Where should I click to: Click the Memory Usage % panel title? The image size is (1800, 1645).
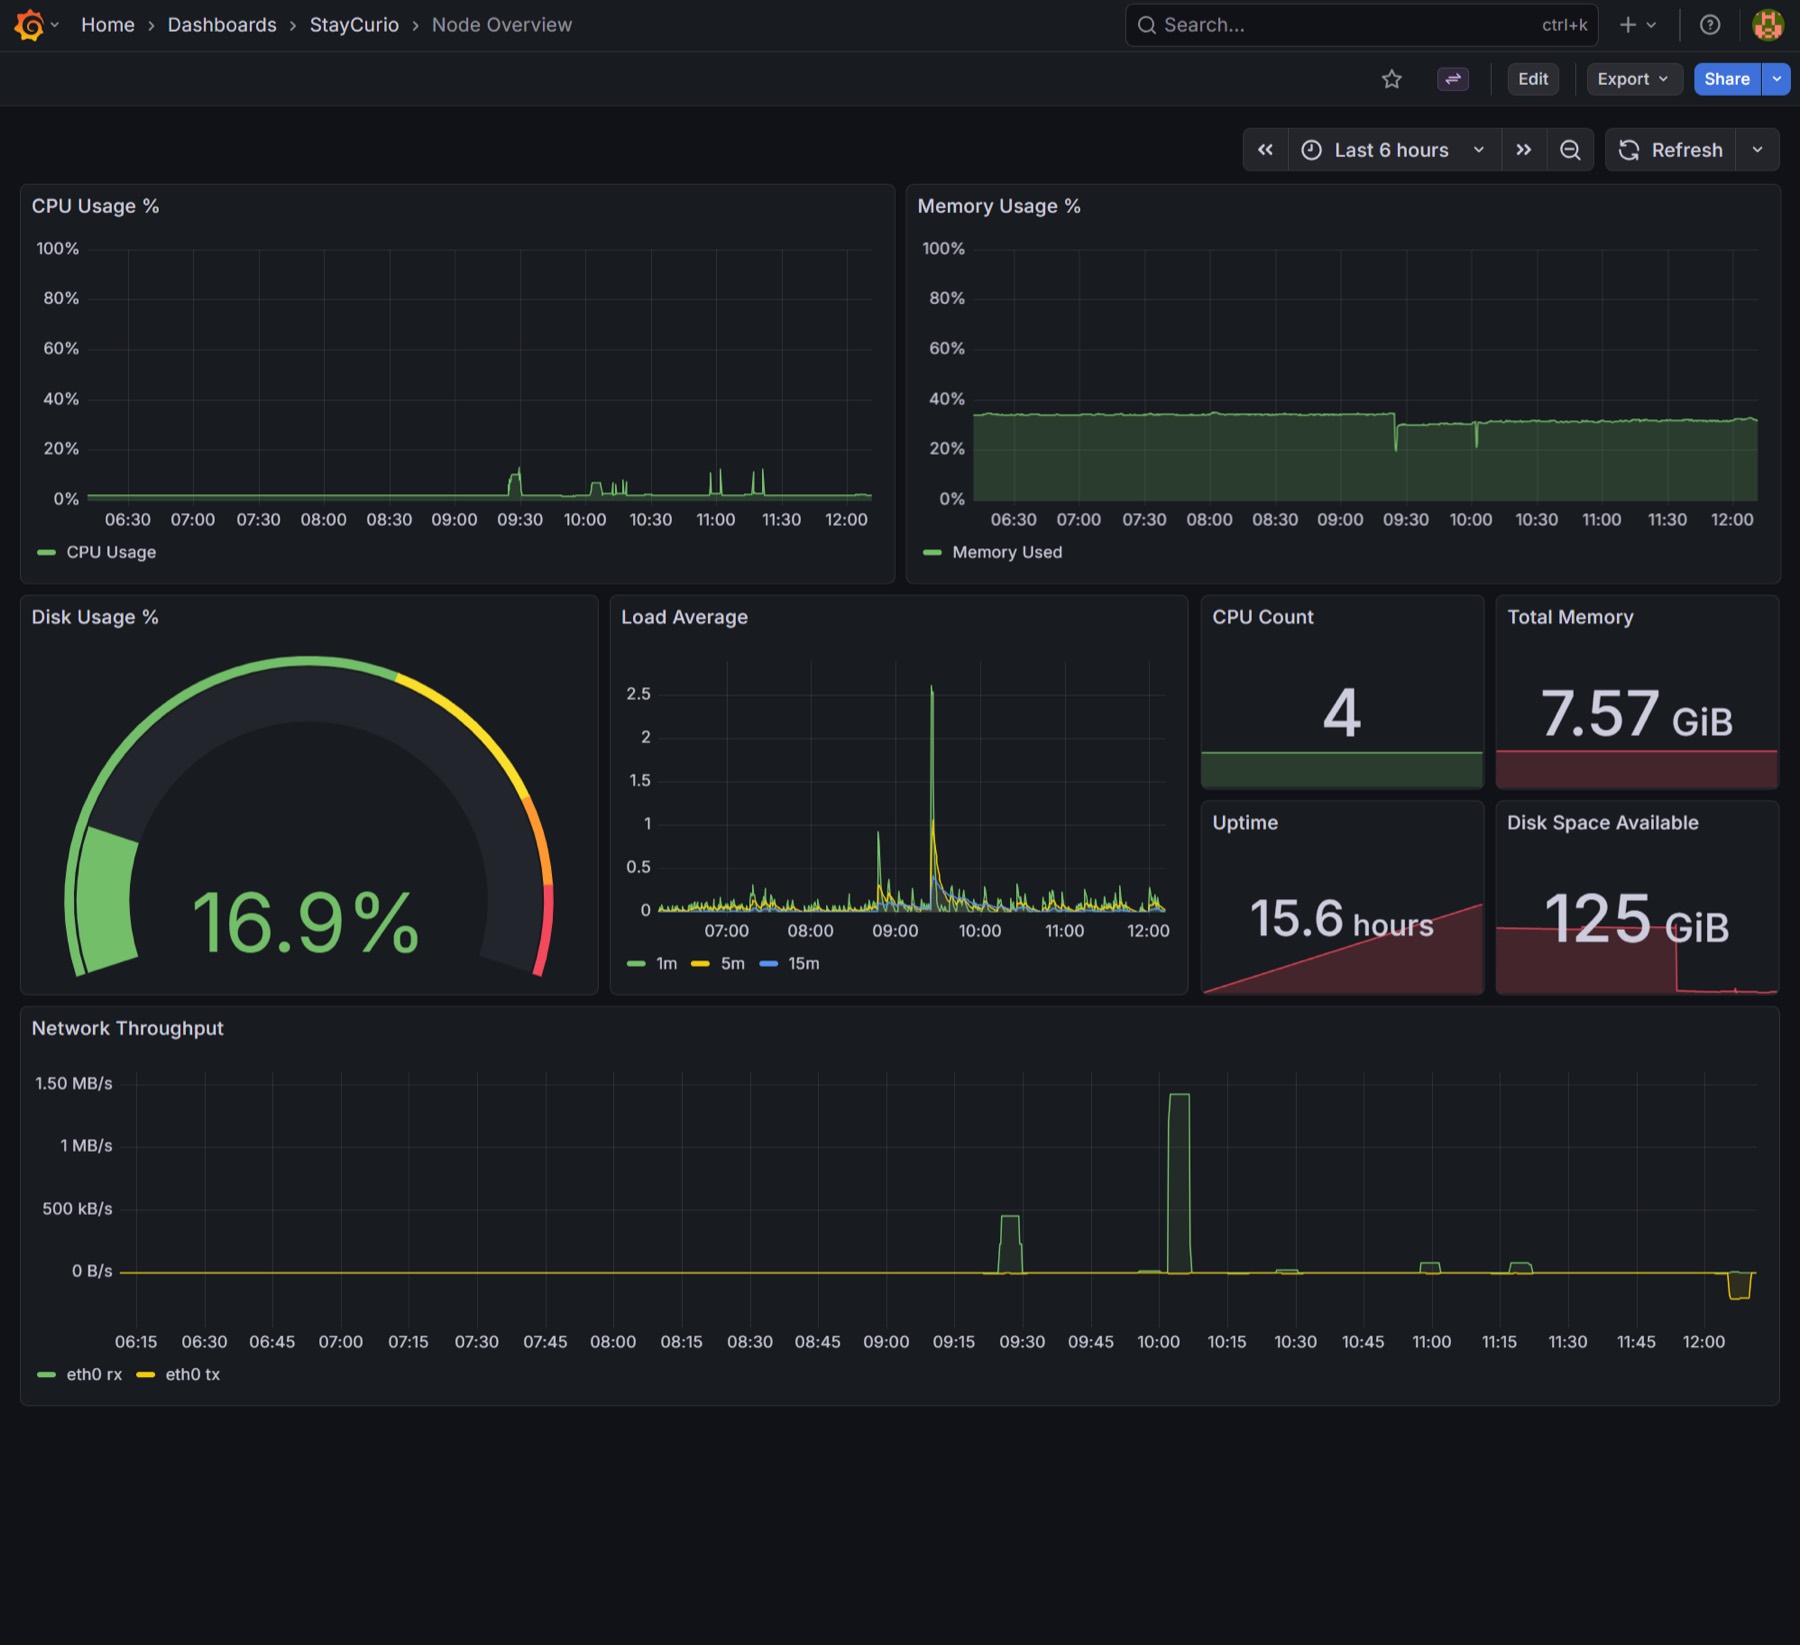pos(999,206)
